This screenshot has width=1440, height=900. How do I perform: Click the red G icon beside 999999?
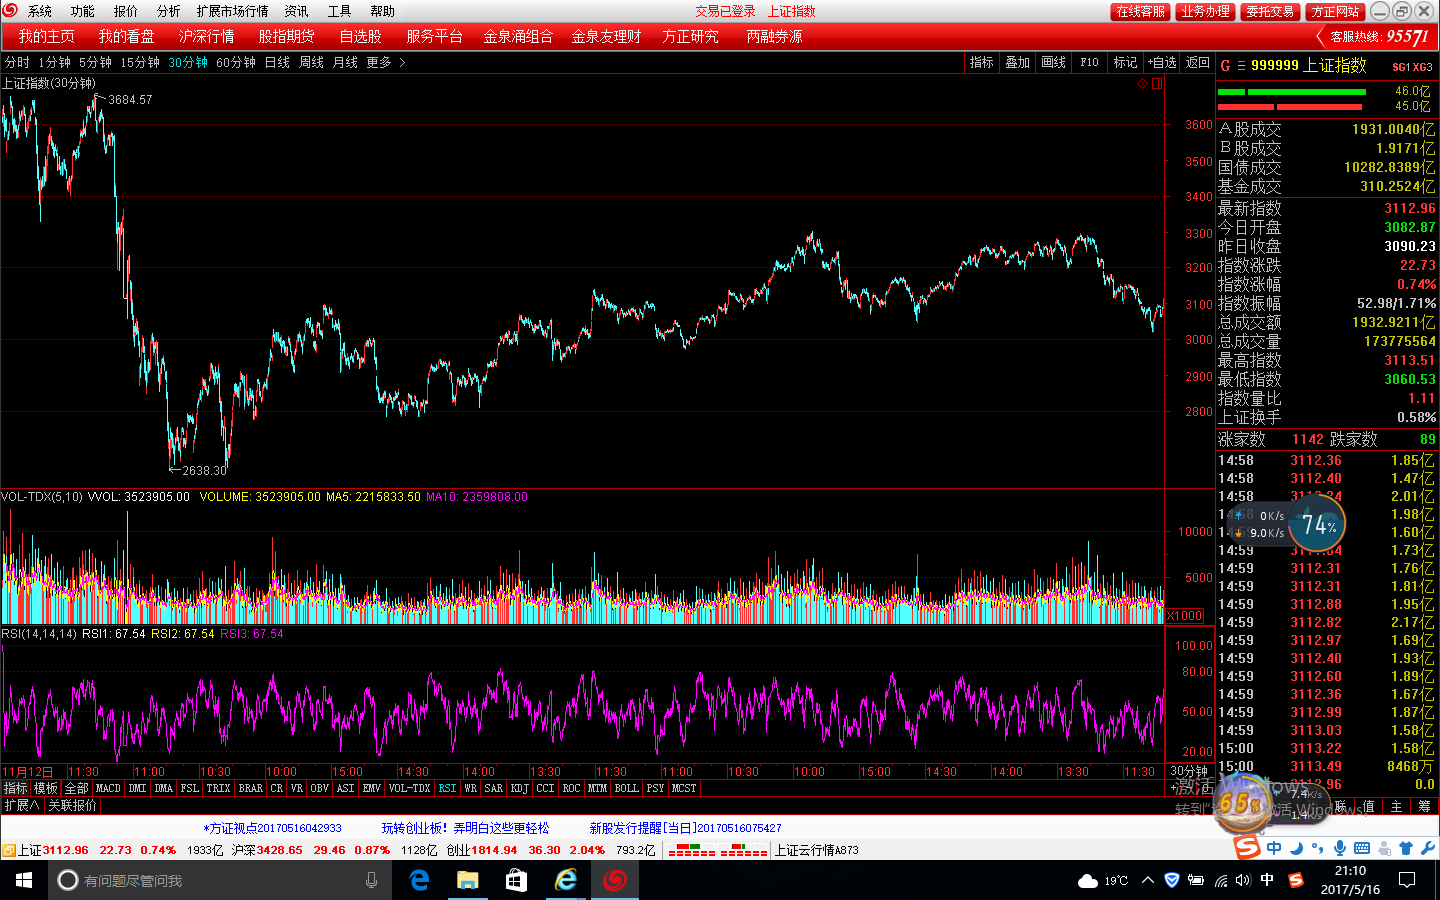[x=1225, y=65]
